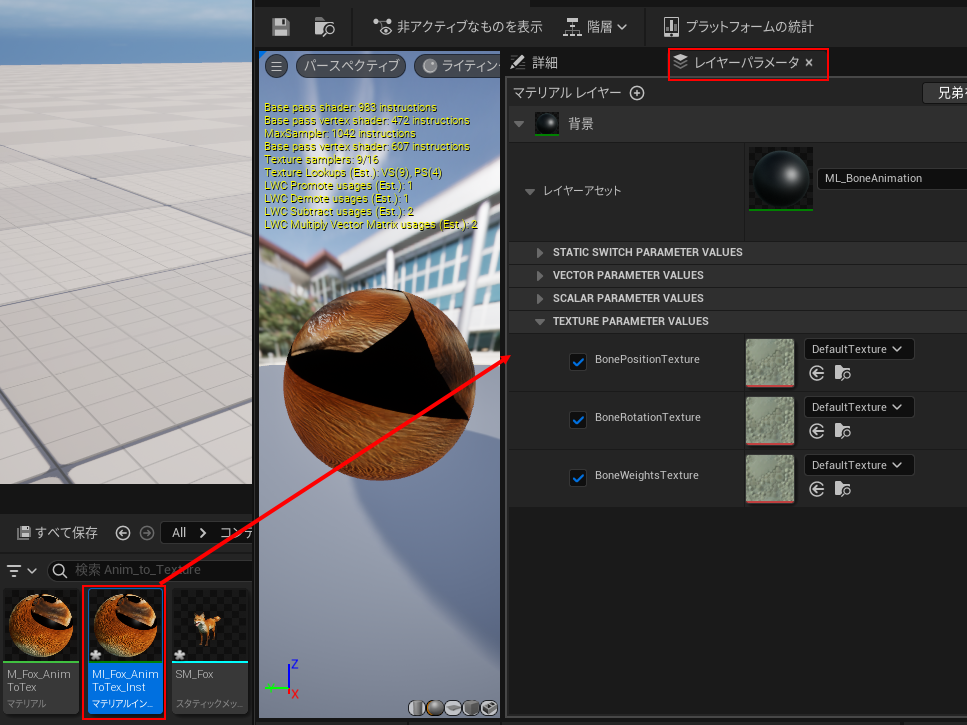This screenshot has height=725, width=967.
Task: Click the Content Browser back history arrow
Action: pyautogui.click(x=123, y=533)
